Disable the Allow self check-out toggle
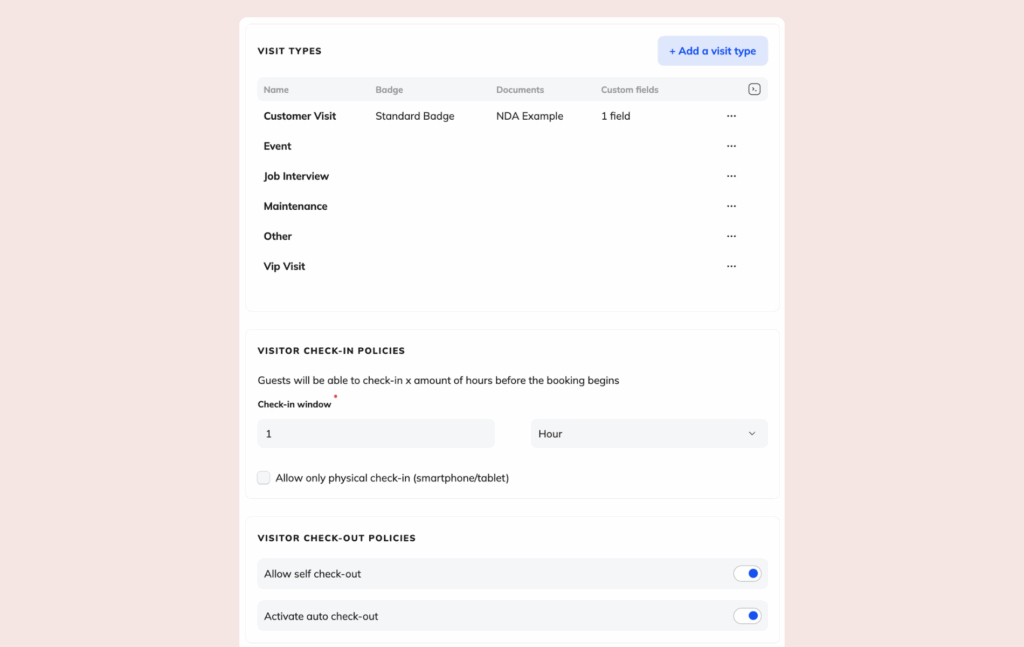The width and height of the screenshot is (1024, 647). 748,573
